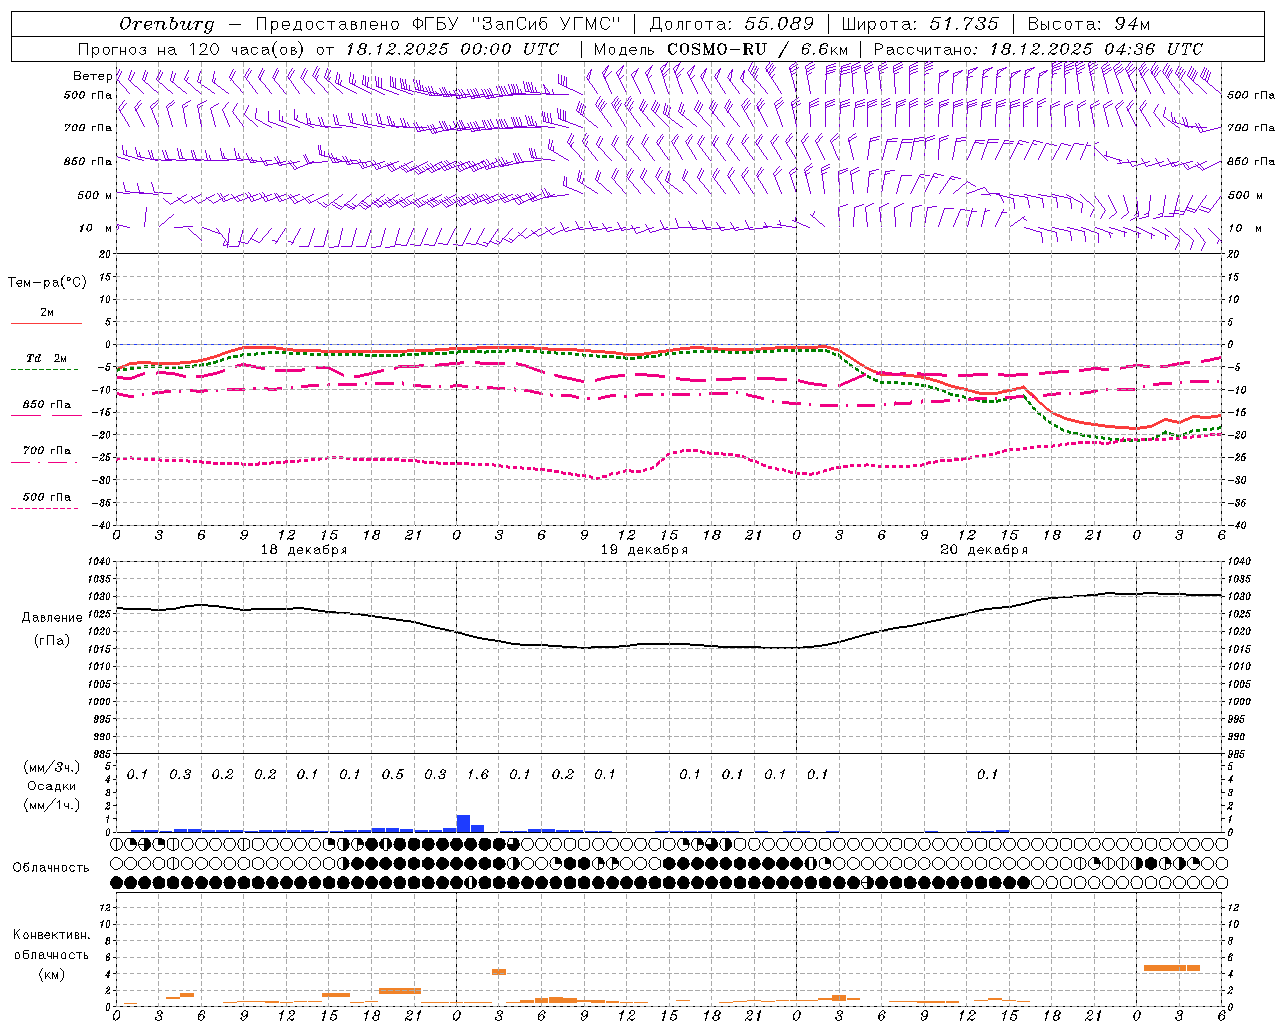Click the (км) convective height unit
This screenshot has width=1280, height=1024.
51,974
